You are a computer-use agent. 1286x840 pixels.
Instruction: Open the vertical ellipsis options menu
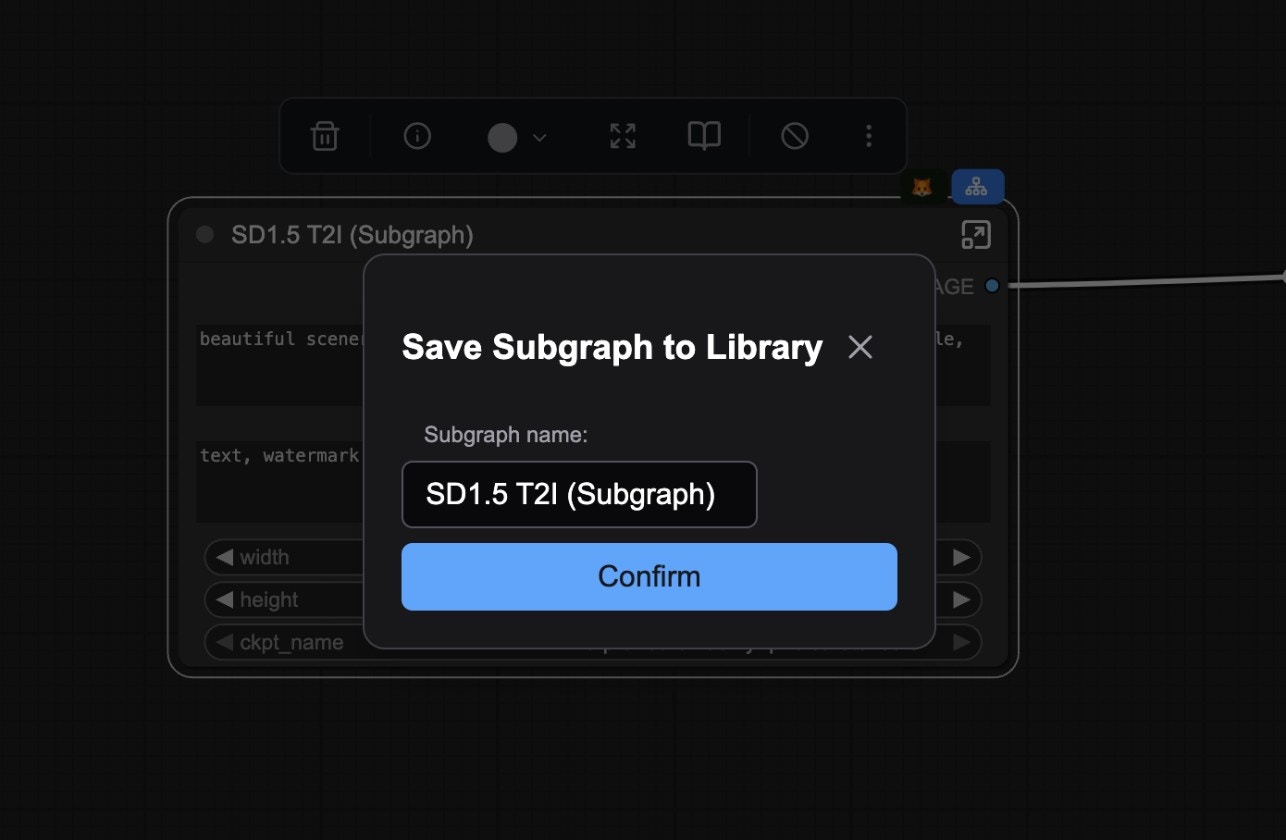coord(868,136)
